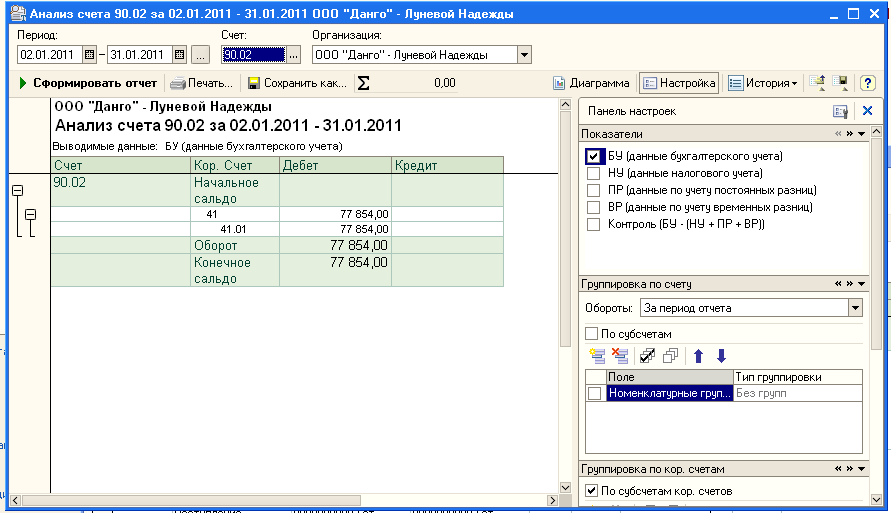Uncheck БУ (данные бухгалтерского учета)
Viewport: 891px width, 513px height.
[x=594, y=156]
